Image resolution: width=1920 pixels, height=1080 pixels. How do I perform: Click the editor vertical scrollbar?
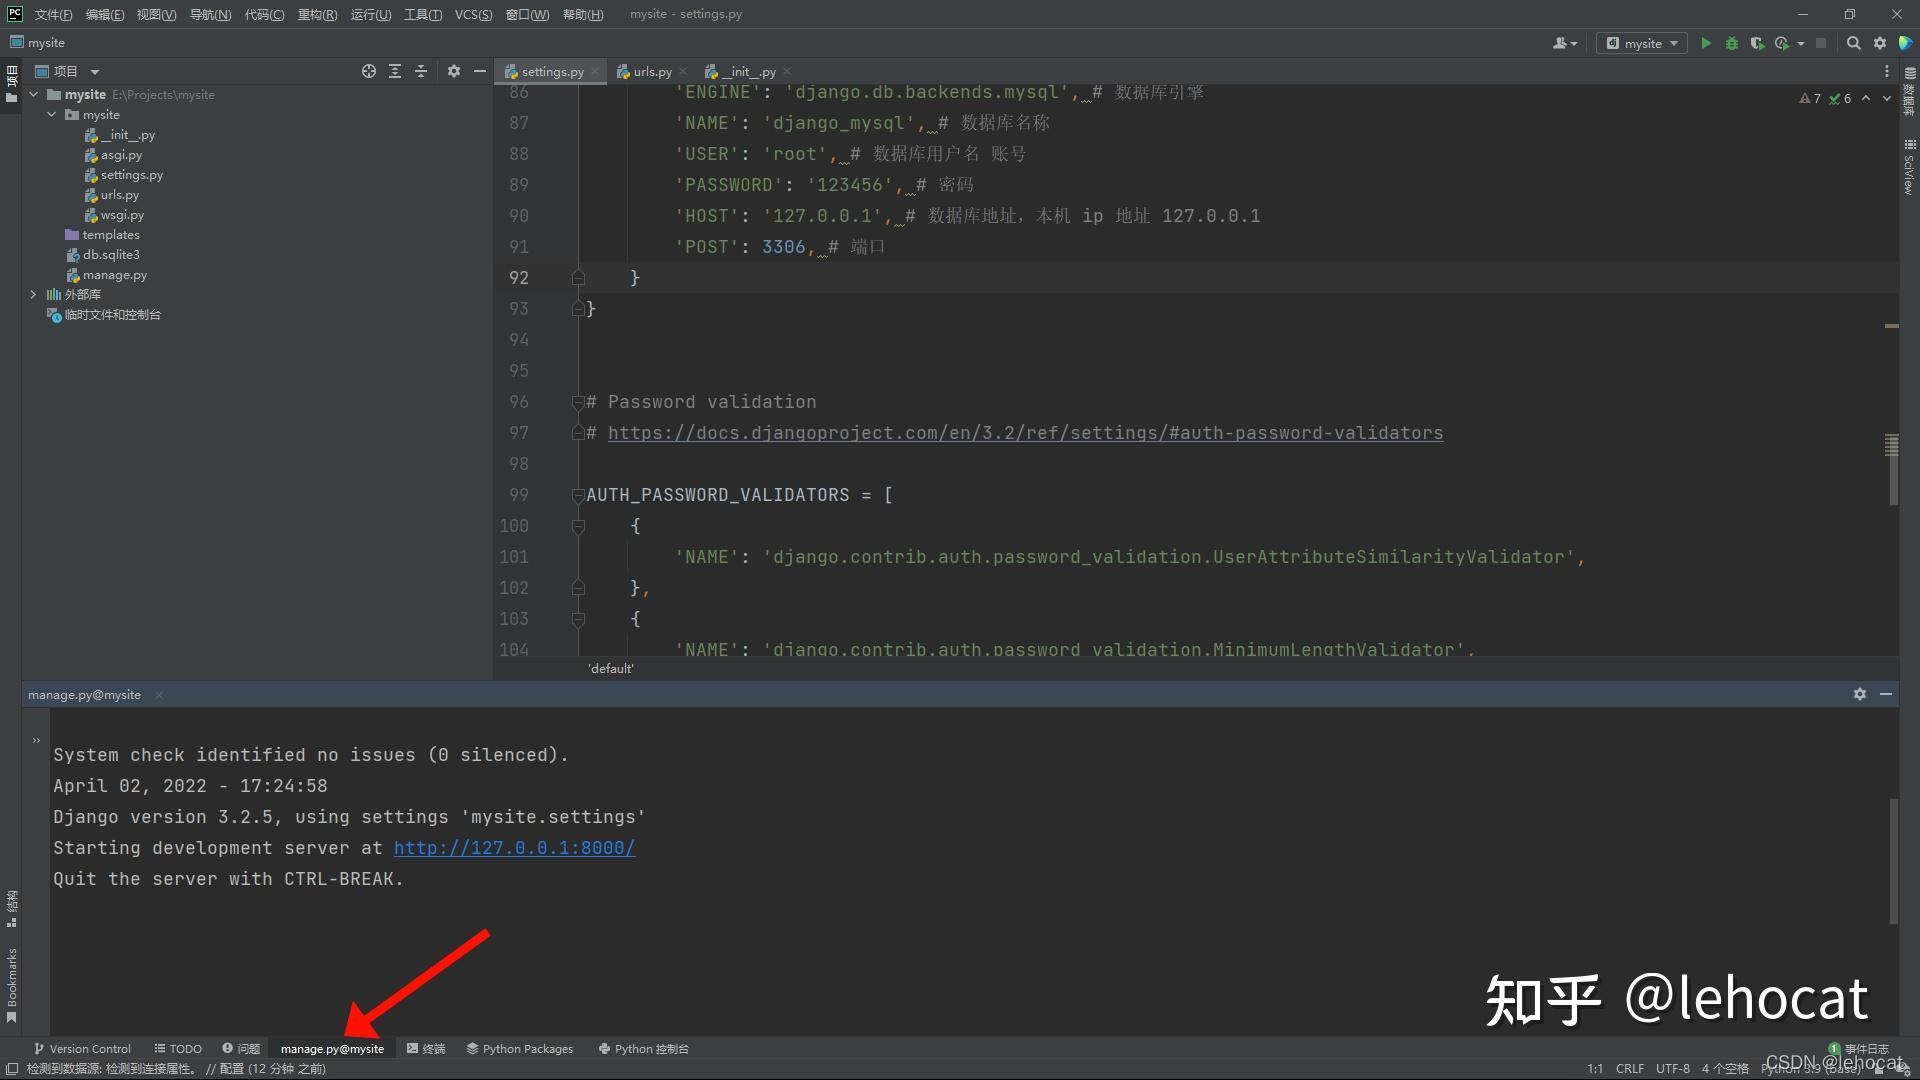(1891, 470)
